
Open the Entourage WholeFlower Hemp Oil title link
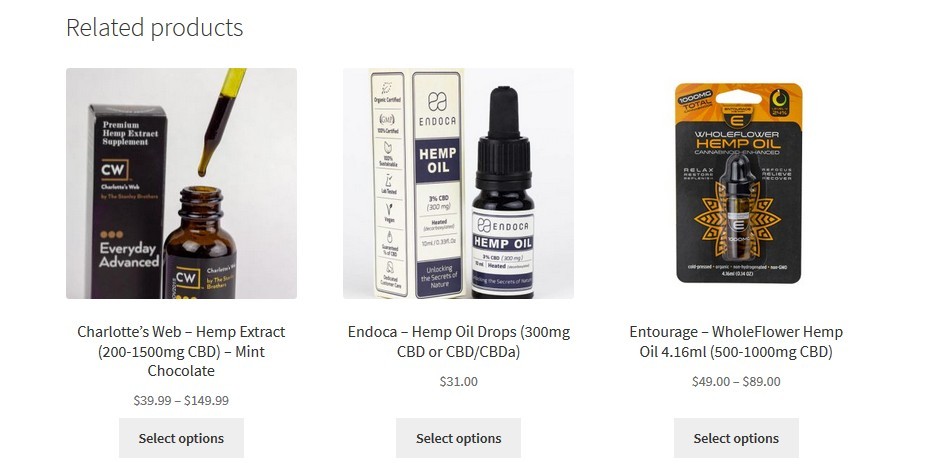736,341
